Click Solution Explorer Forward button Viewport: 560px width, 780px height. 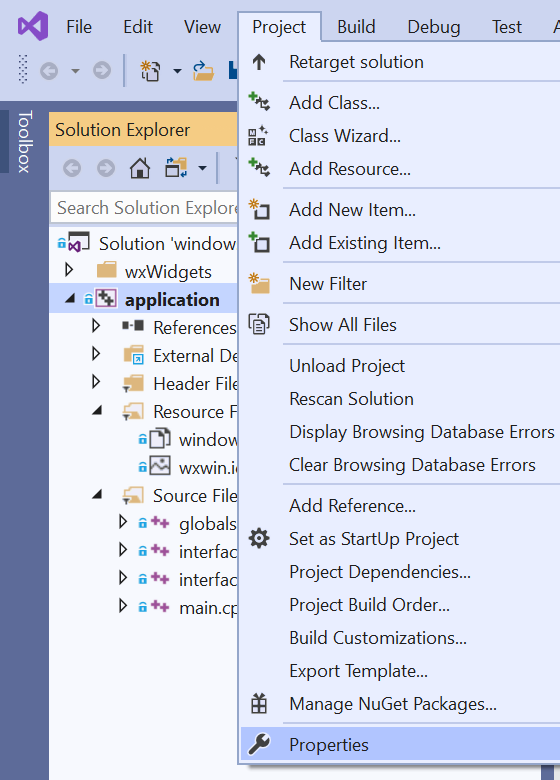pyautogui.click(x=105, y=168)
